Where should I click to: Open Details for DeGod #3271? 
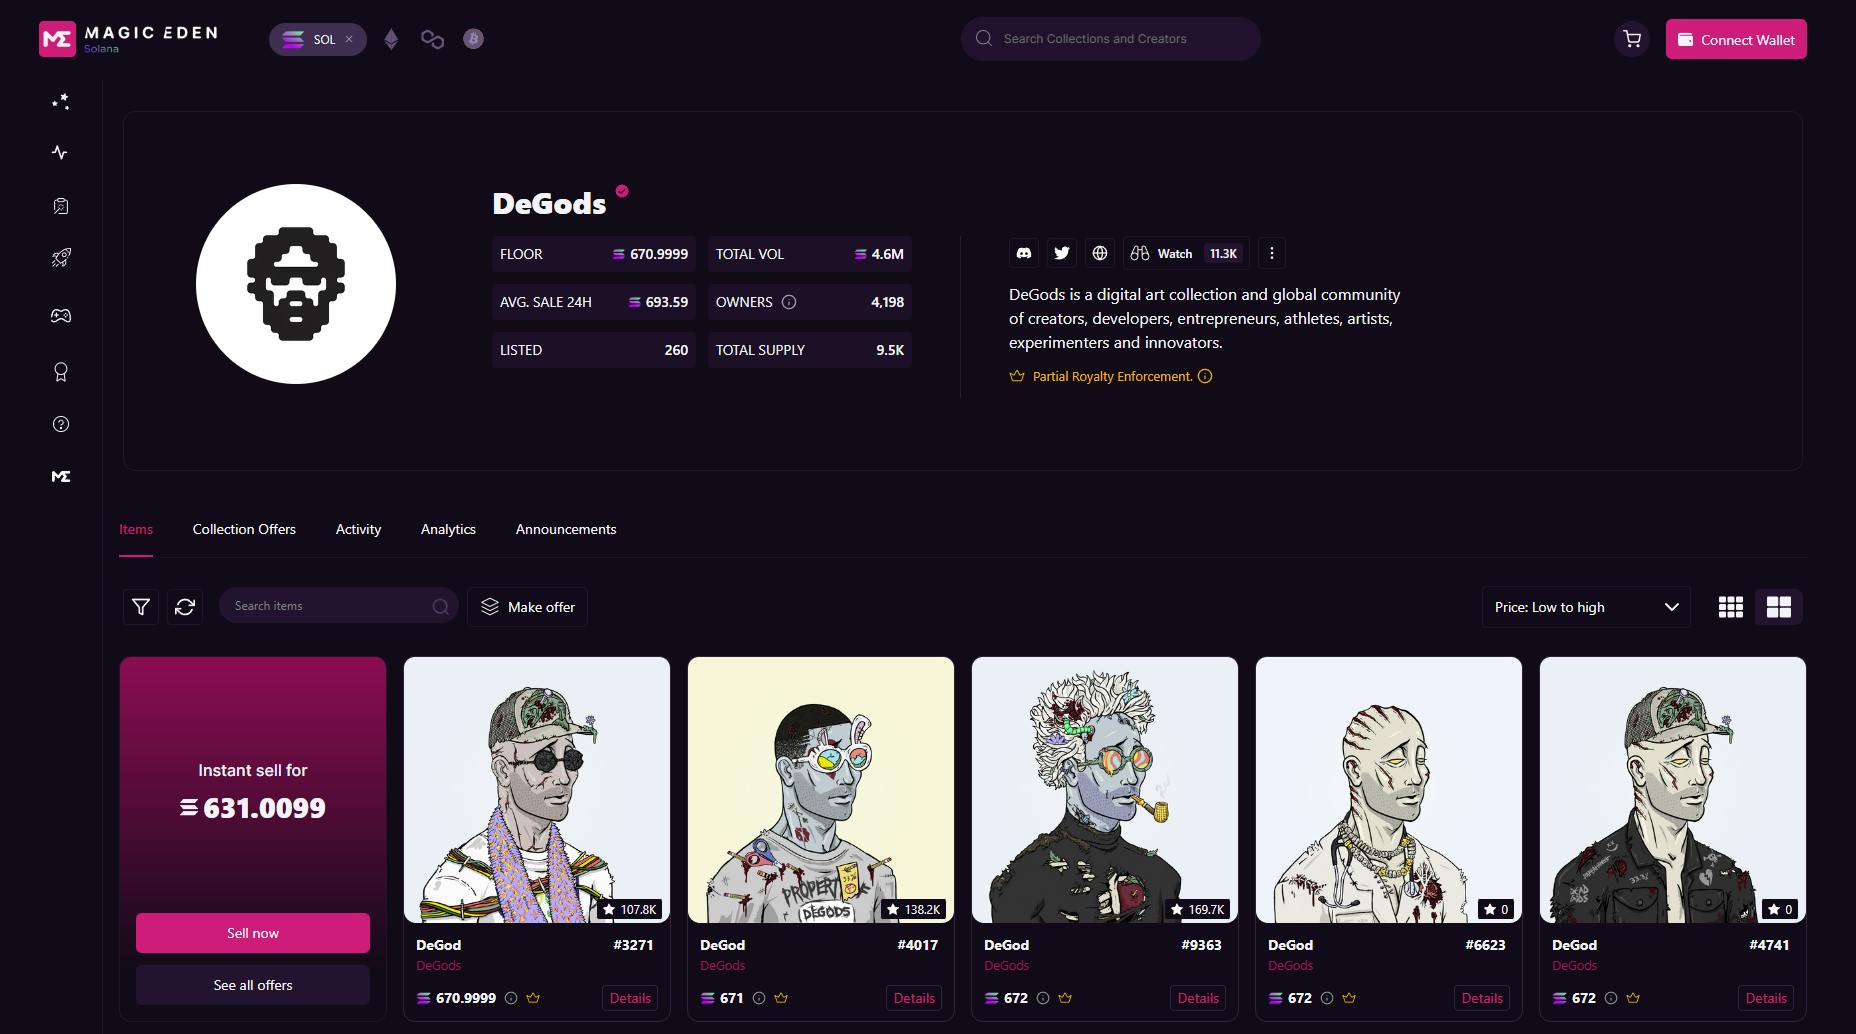pyautogui.click(x=630, y=998)
